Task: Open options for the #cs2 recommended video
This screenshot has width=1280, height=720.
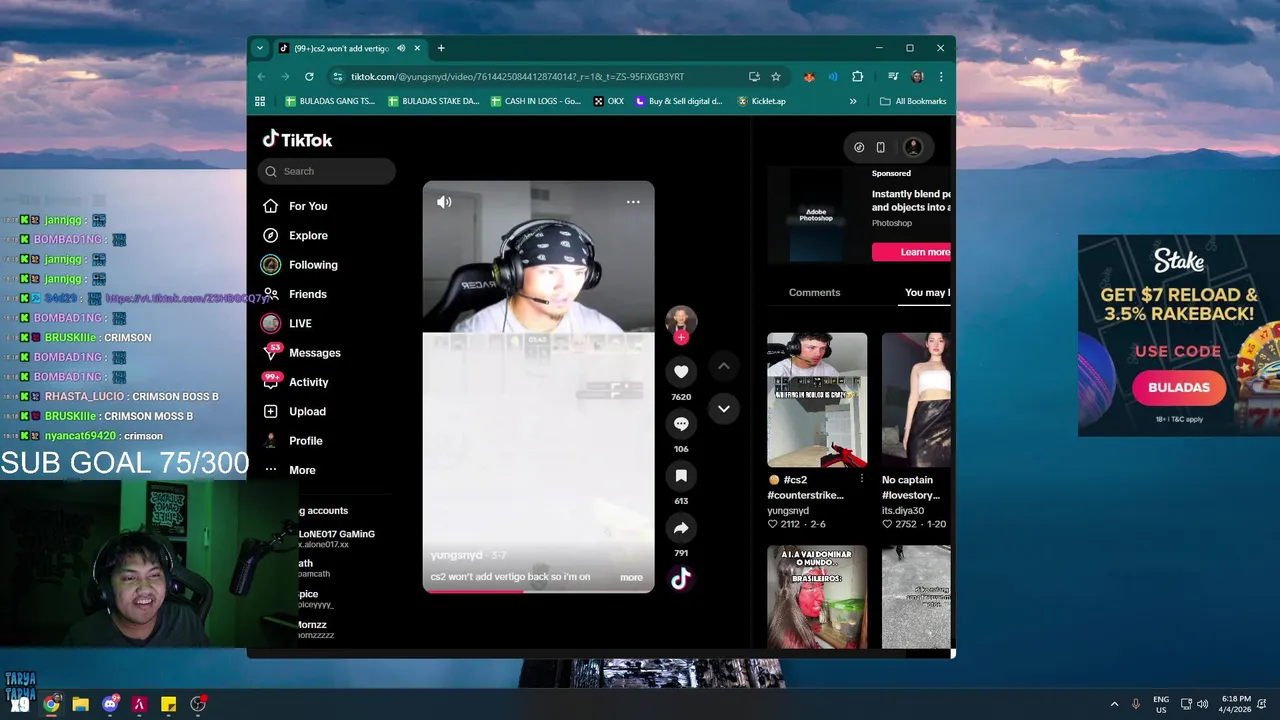Action: (861, 479)
